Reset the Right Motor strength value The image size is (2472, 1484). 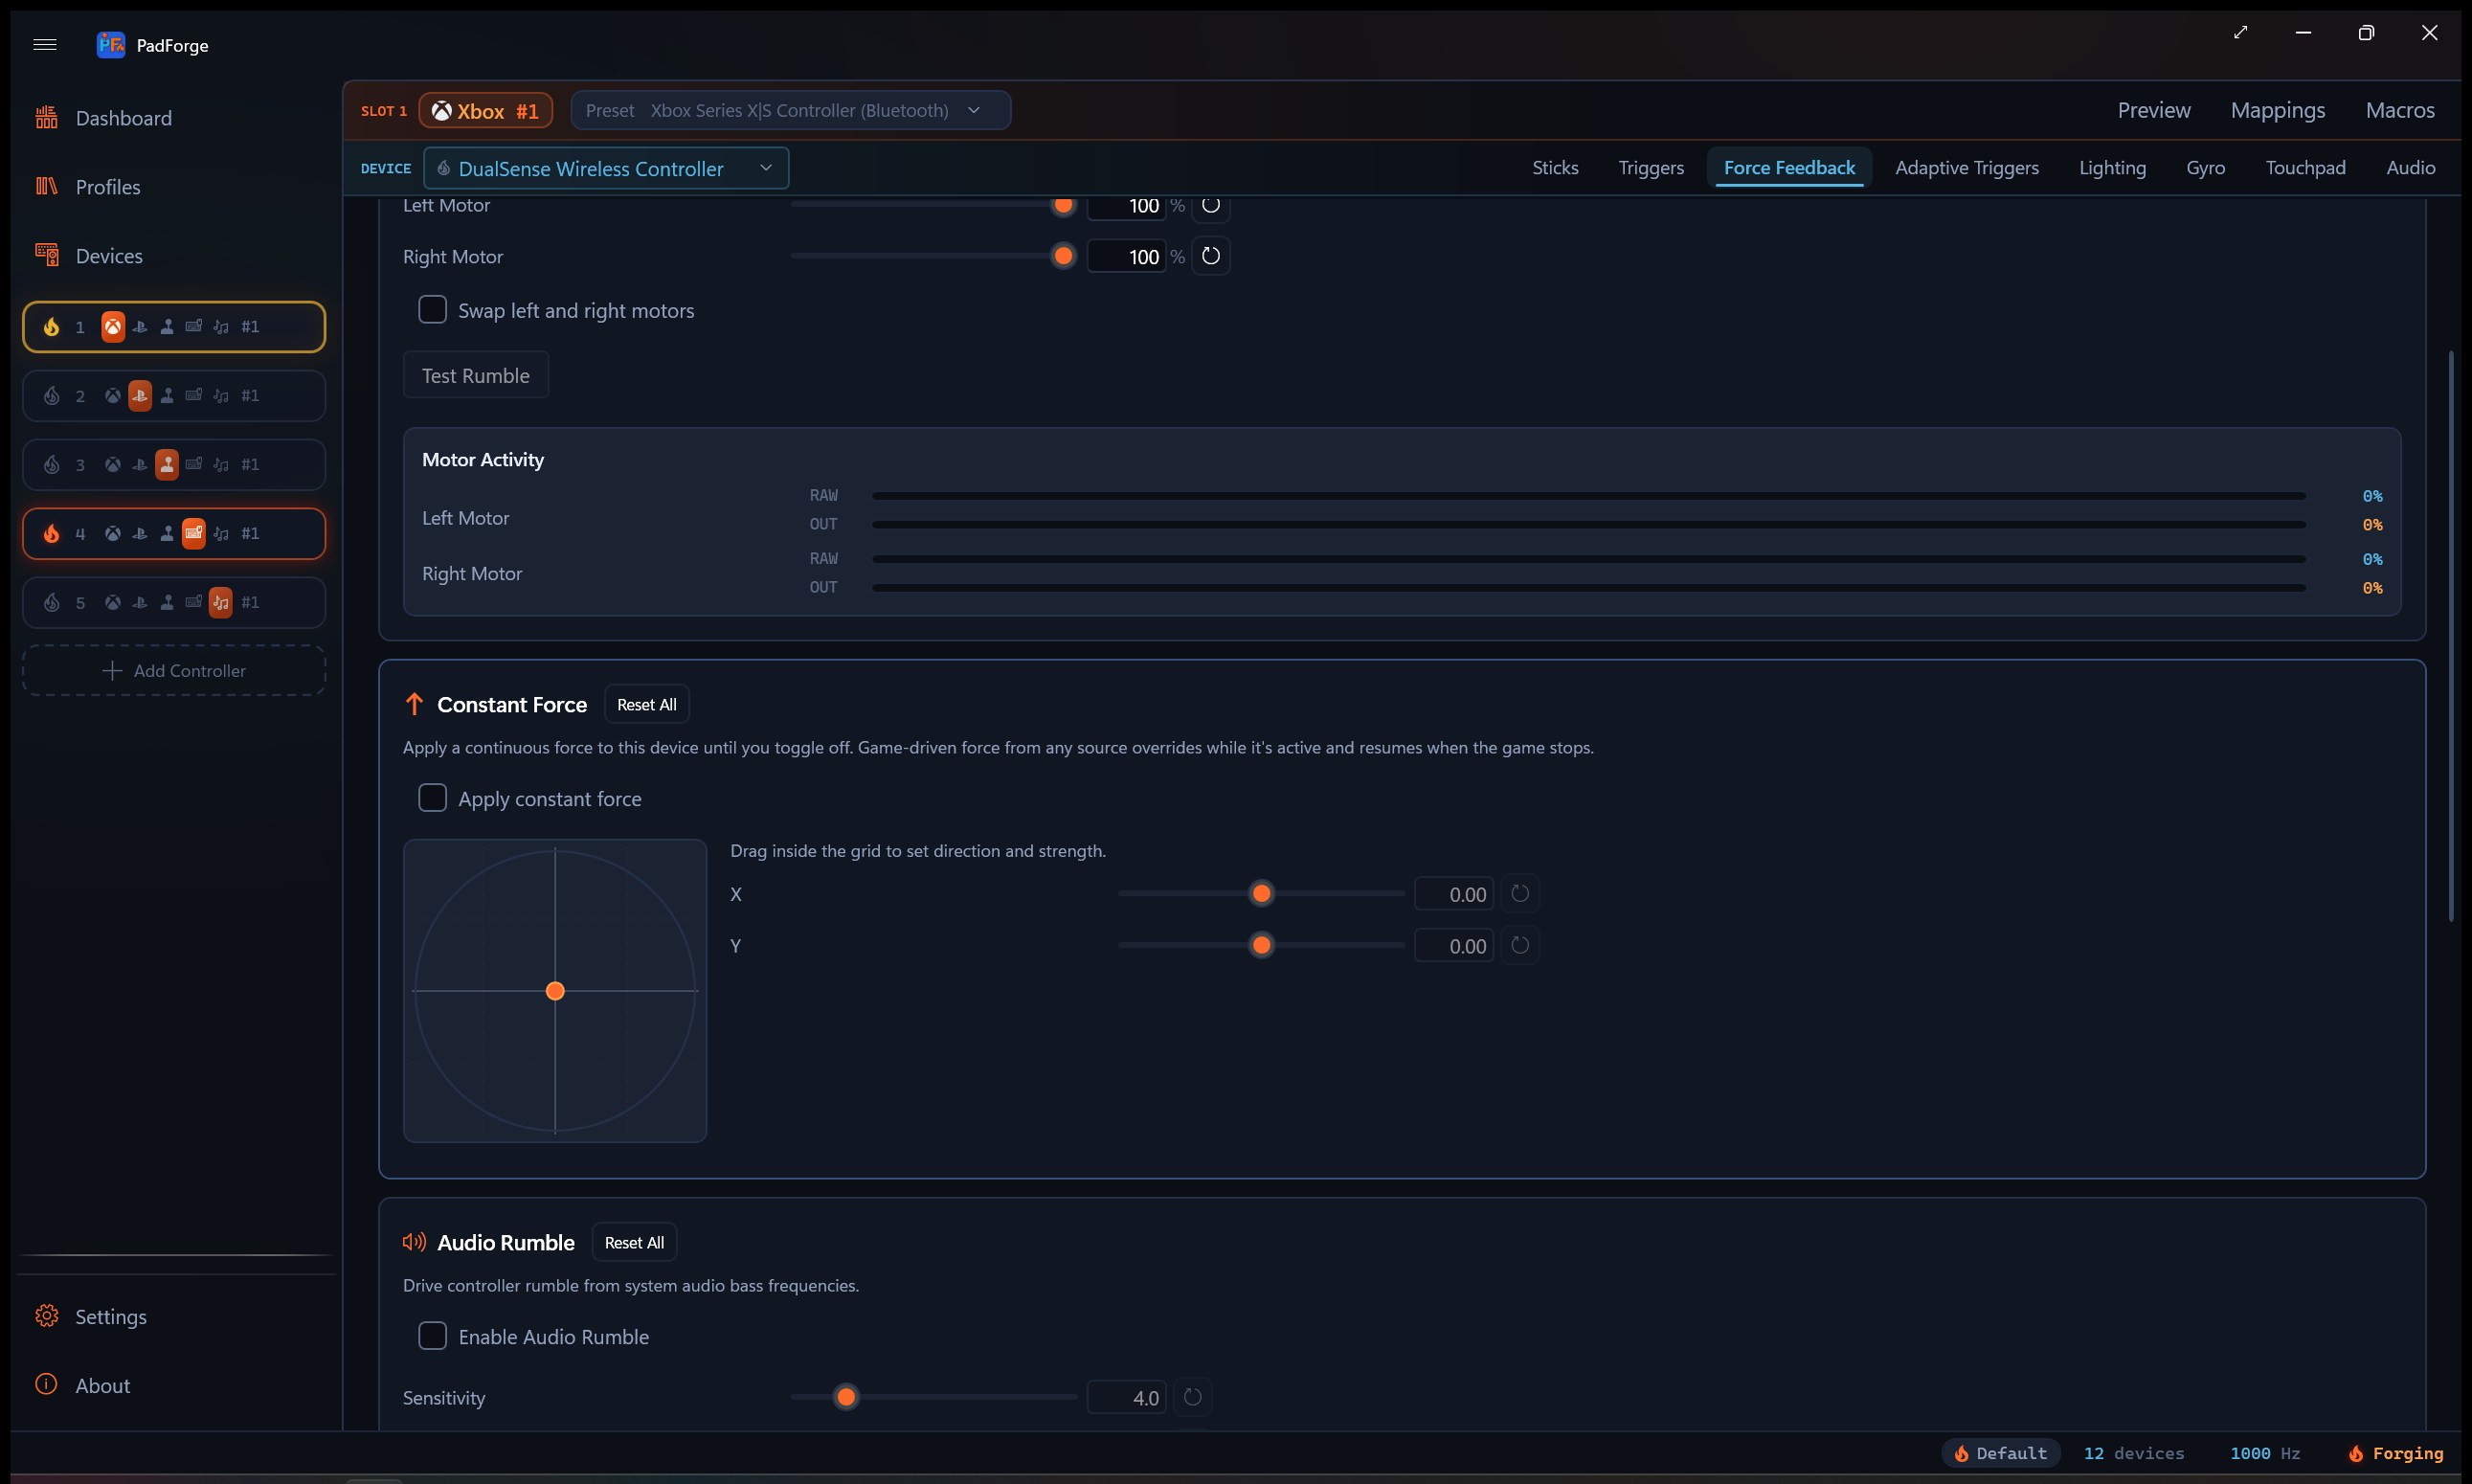(x=1211, y=256)
